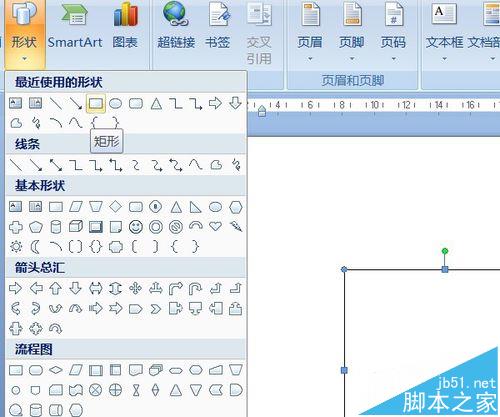Choose the Block Arc shape
500x417 pixels.
point(196,226)
